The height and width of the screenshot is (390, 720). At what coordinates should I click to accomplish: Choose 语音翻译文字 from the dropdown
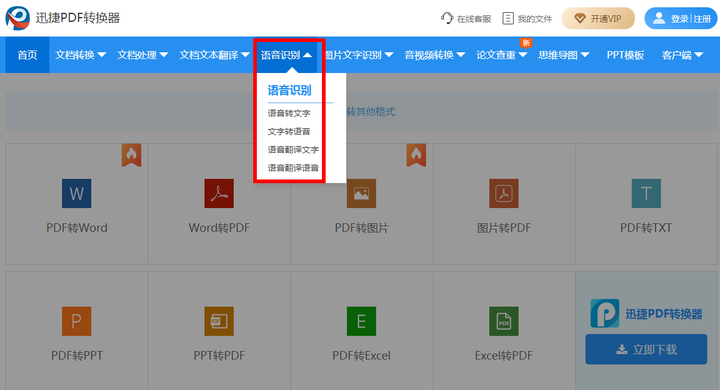click(x=293, y=150)
